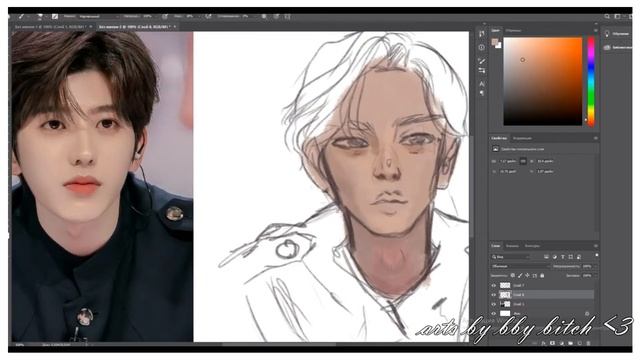Create new group folder icon at Layers bottom
640x360 pixels.
pos(571,343)
